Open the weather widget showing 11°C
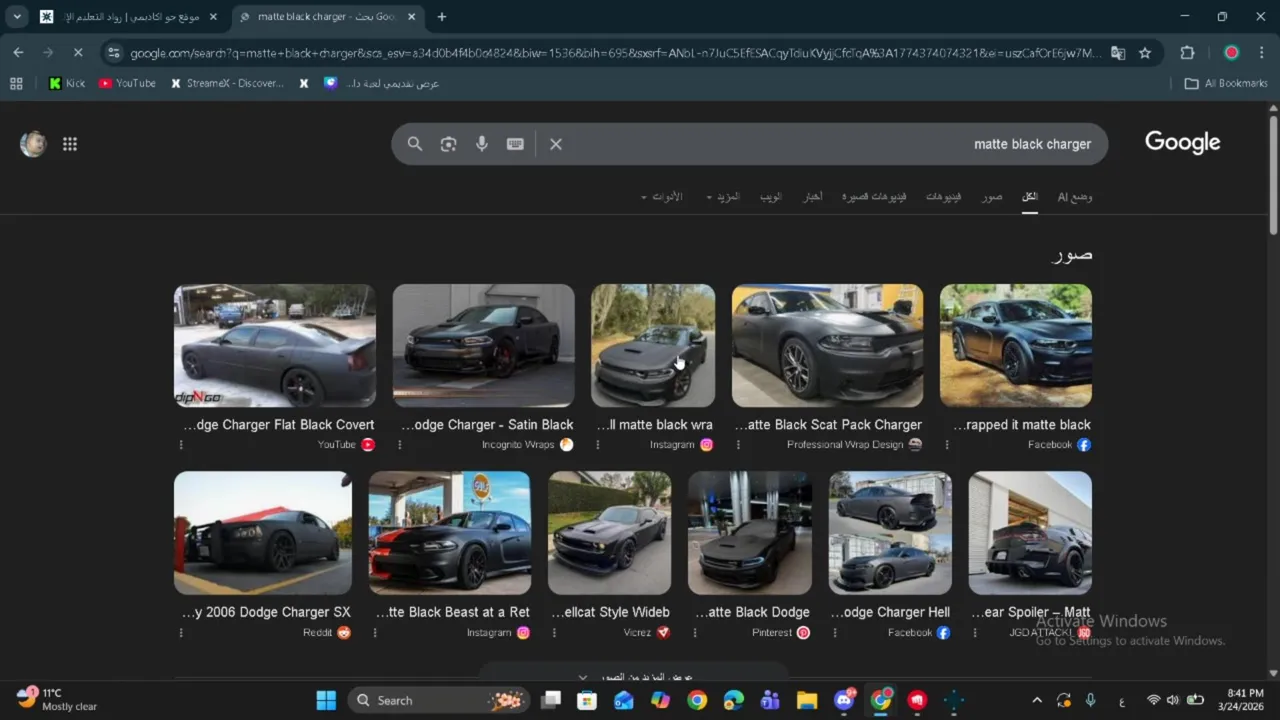Screen dimensions: 1280x720 coord(58,699)
